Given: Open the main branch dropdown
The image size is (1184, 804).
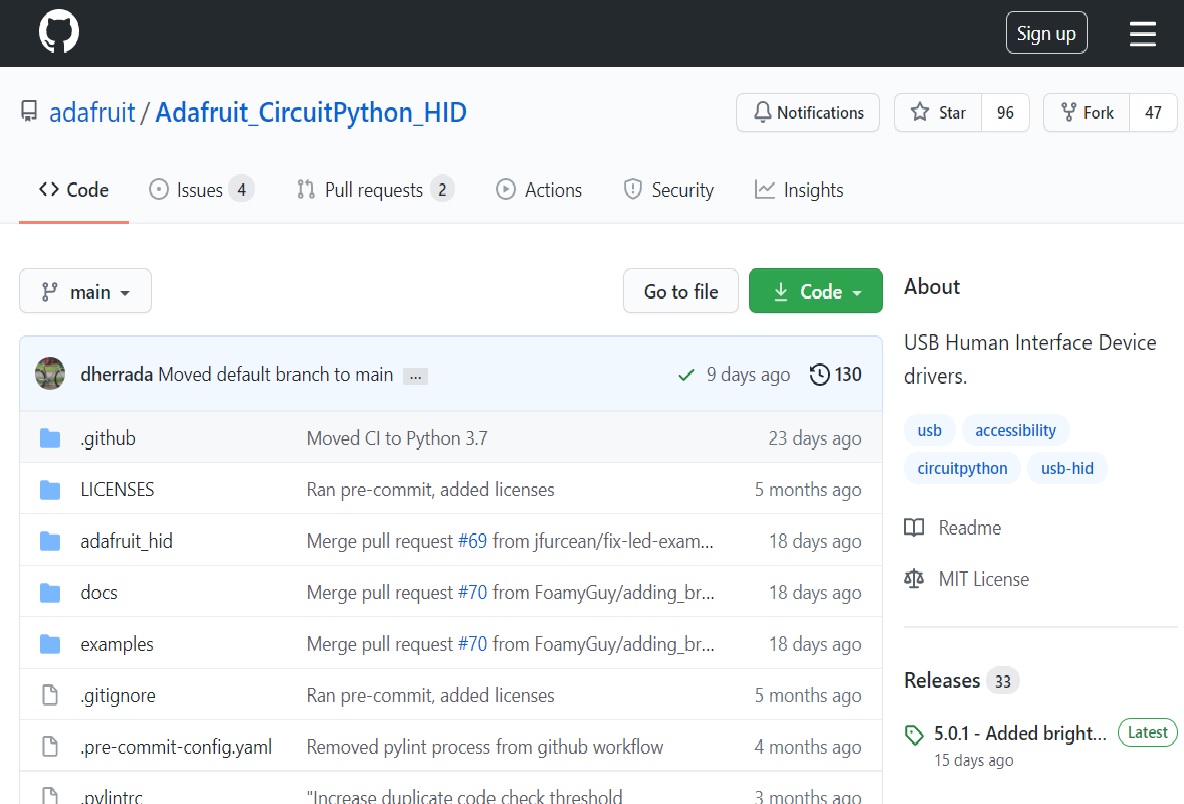Looking at the screenshot, I should [85, 291].
